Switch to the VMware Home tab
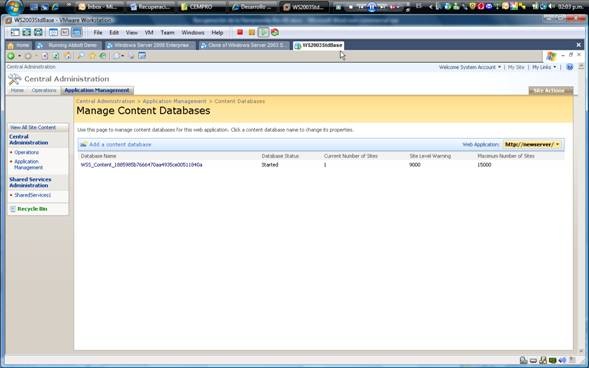Screen dimensions: 589x368 point(18,45)
